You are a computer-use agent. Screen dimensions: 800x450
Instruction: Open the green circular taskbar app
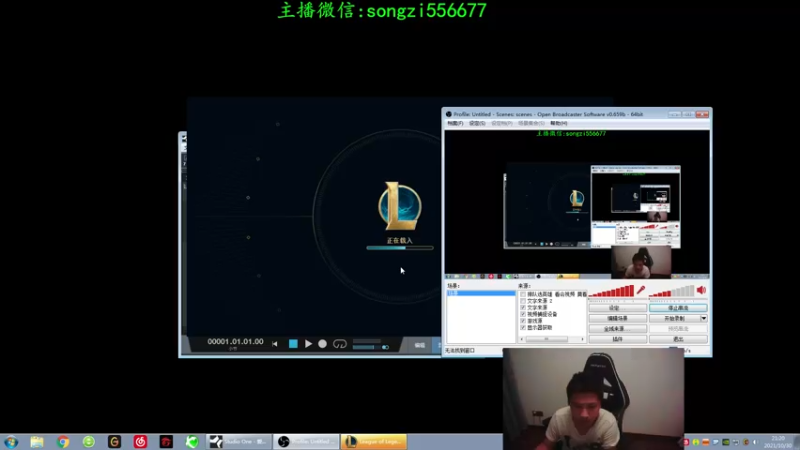coord(89,442)
